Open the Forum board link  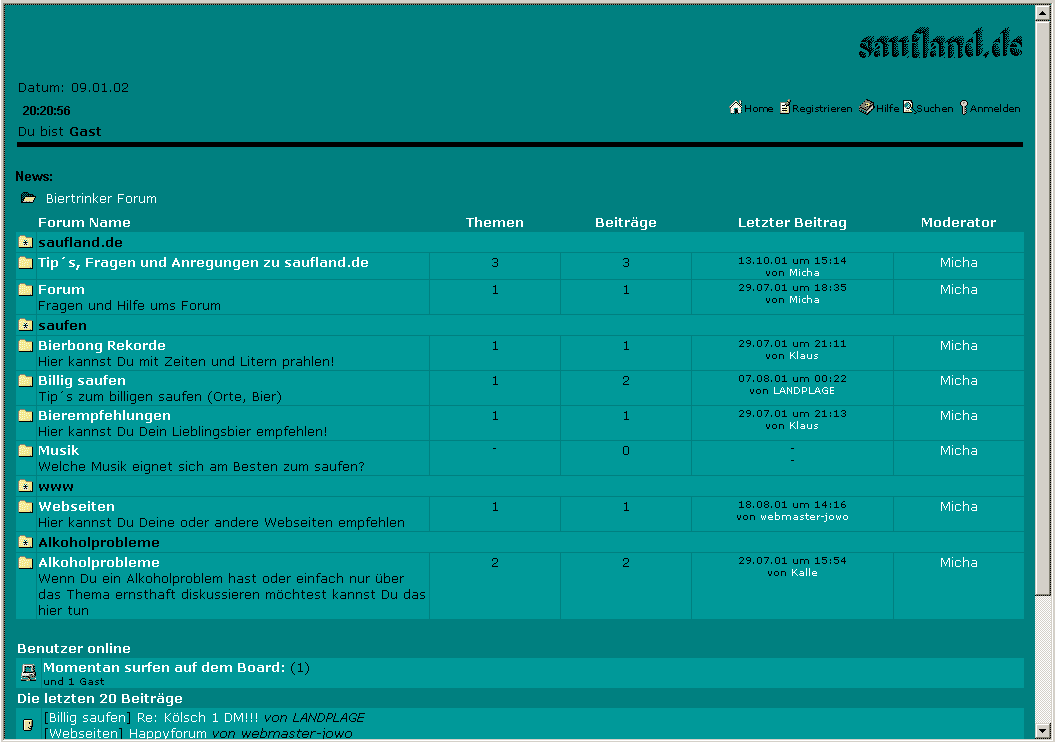(x=61, y=289)
